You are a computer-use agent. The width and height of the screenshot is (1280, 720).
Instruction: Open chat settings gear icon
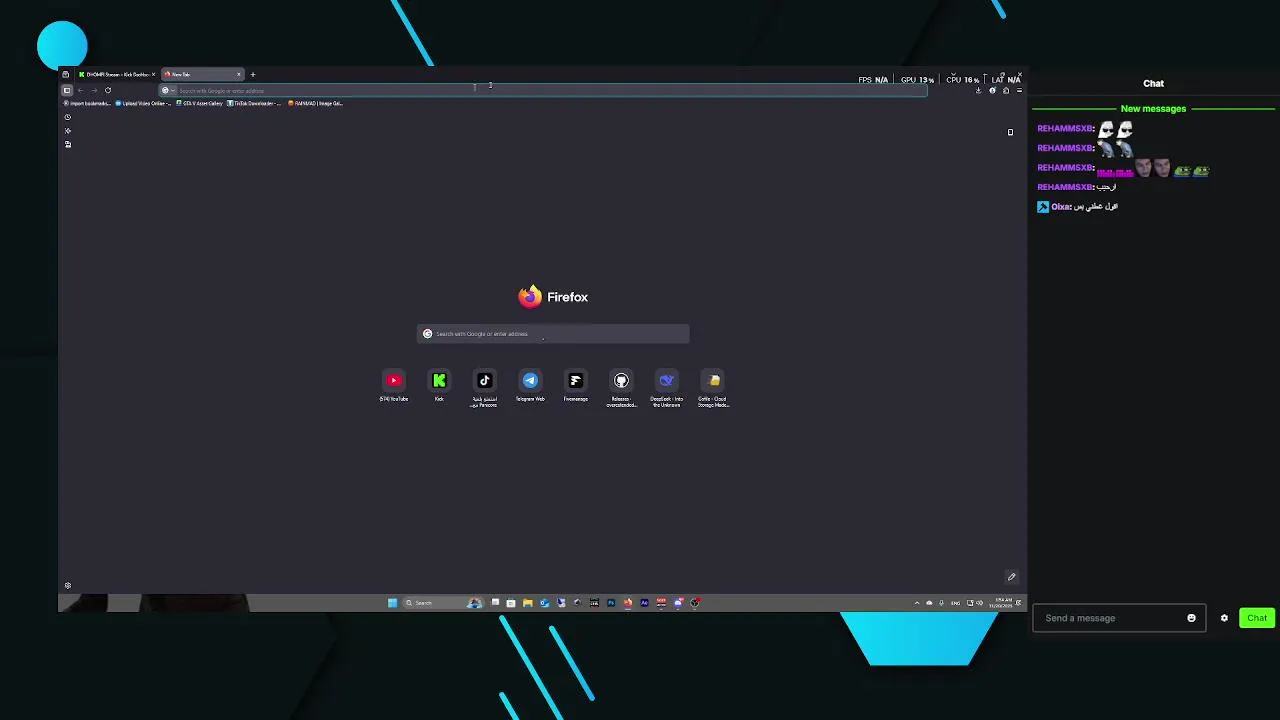click(x=1224, y=618)
